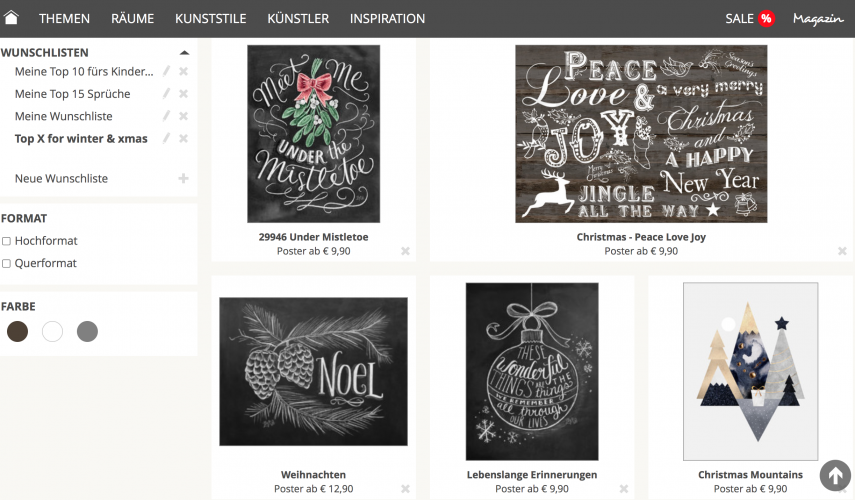Image resolution: width=855 pixels, height=500 pixels.
Task: Open the Themen menu
Action: pos(64,19)
